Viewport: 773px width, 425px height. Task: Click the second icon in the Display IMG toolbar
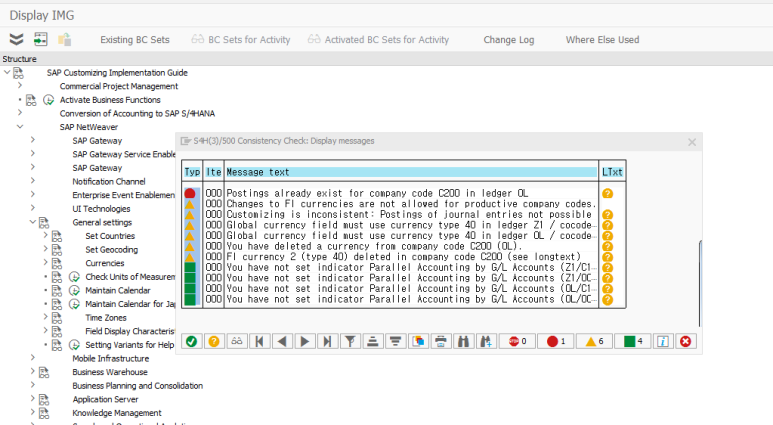point(41,39)
